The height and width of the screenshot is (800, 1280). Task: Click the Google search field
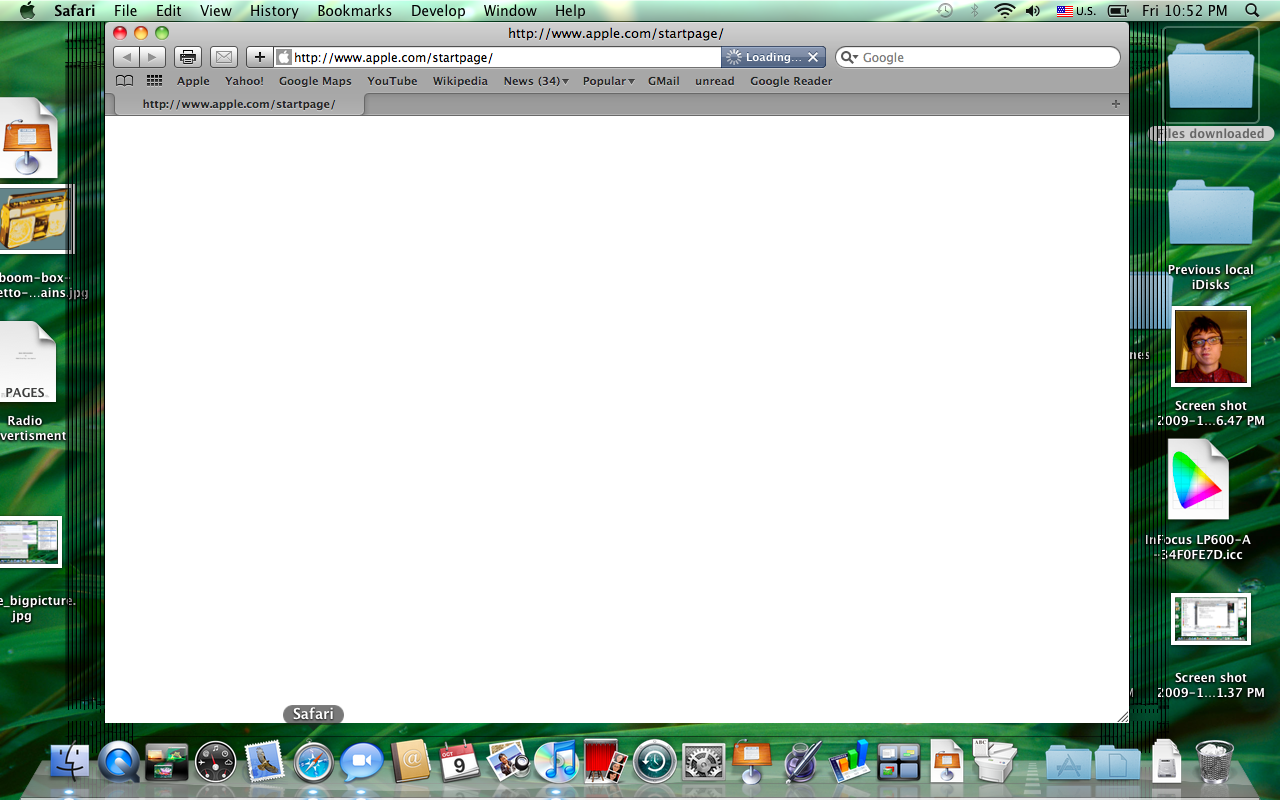pyautogui.click(x=978, y=57)
